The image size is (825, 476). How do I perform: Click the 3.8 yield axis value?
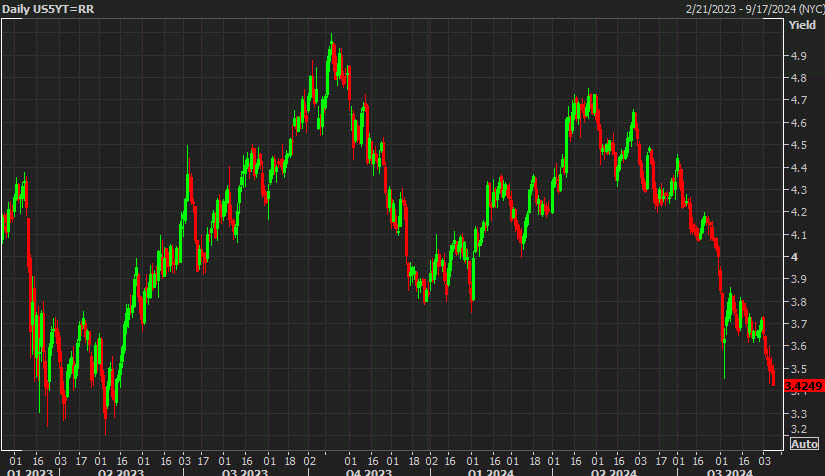[799, 302]
